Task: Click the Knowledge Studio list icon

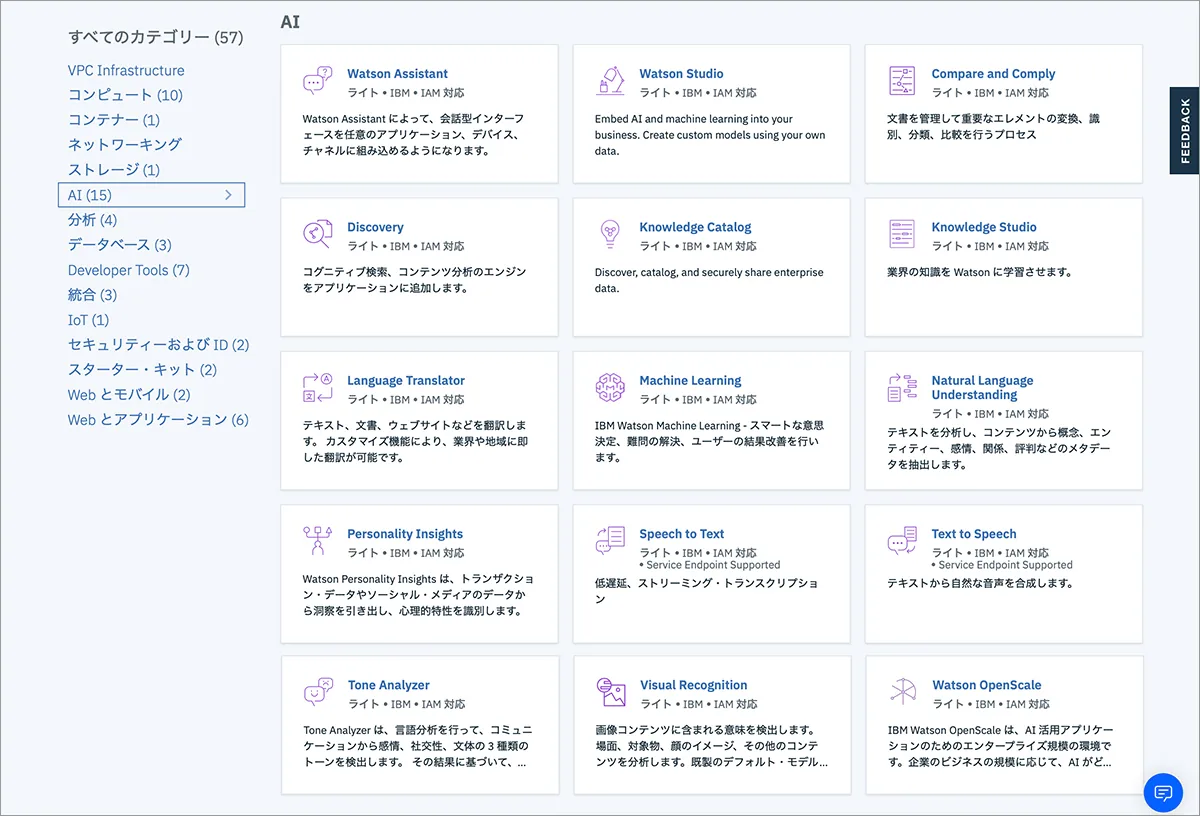Action: pyautogui.click(x=902, y=234)
